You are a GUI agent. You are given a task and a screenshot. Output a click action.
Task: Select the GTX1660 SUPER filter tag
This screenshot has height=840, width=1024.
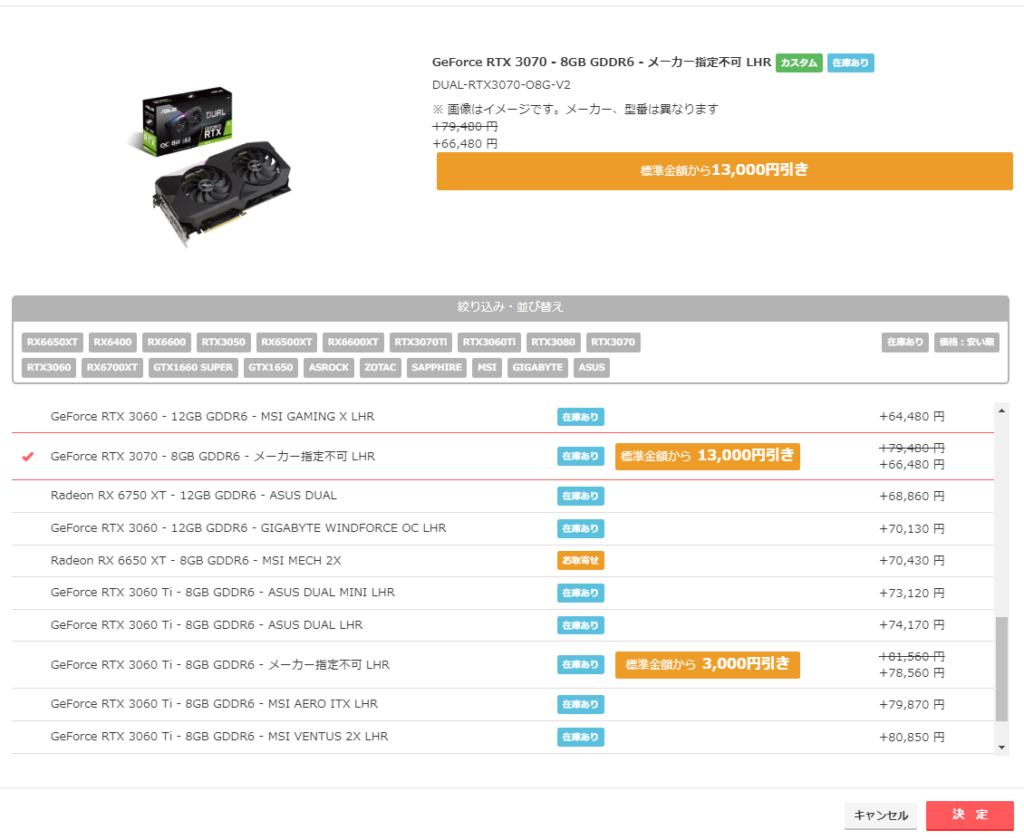click(193, 367)
